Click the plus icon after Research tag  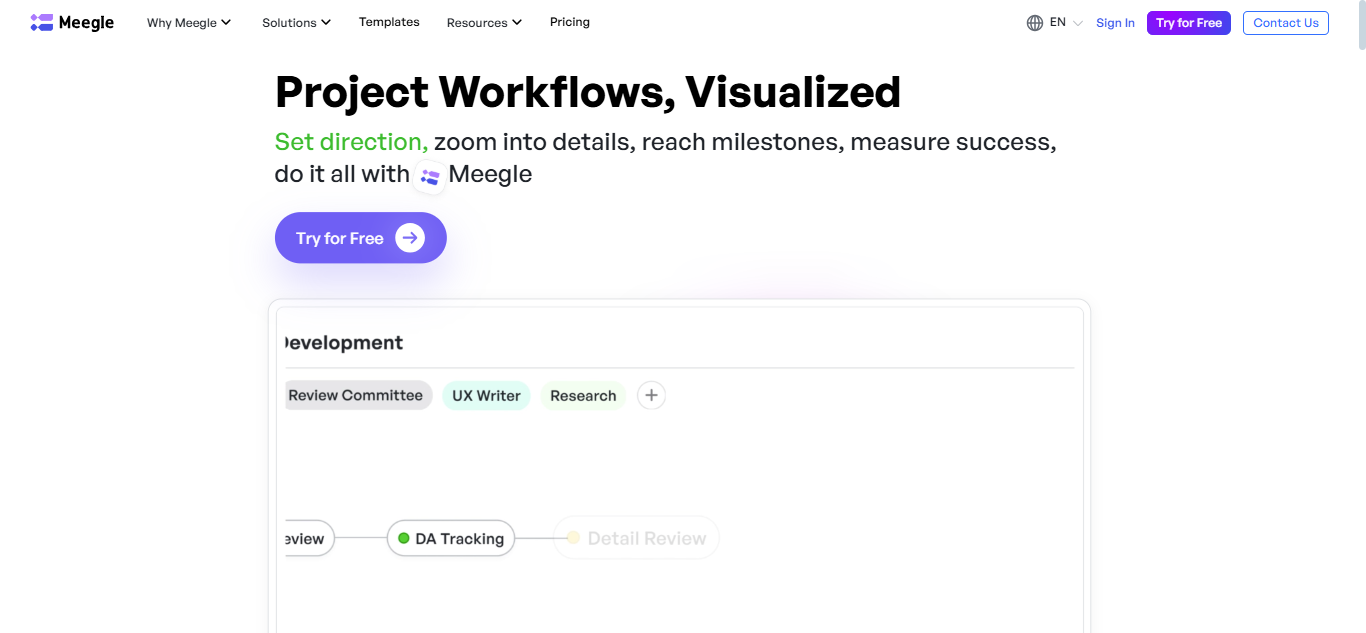click(651, 395)
